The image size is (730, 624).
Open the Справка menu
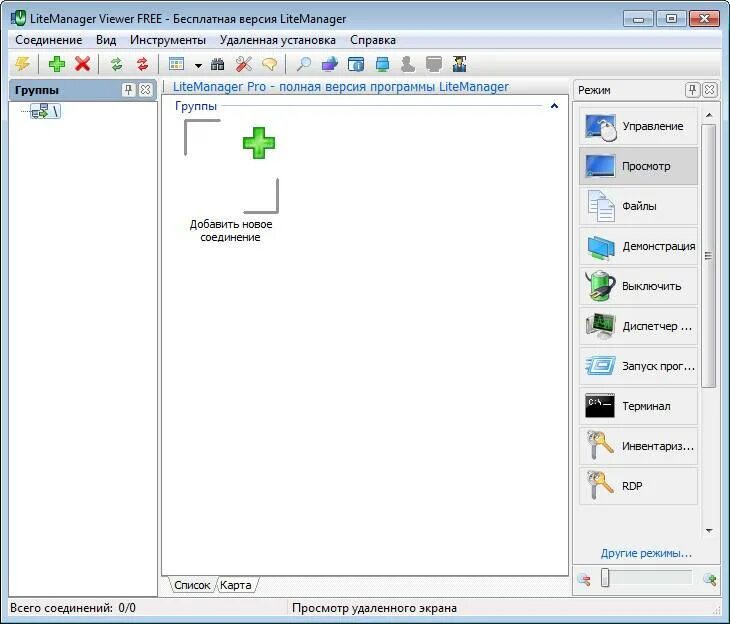(x=373, y=40)
